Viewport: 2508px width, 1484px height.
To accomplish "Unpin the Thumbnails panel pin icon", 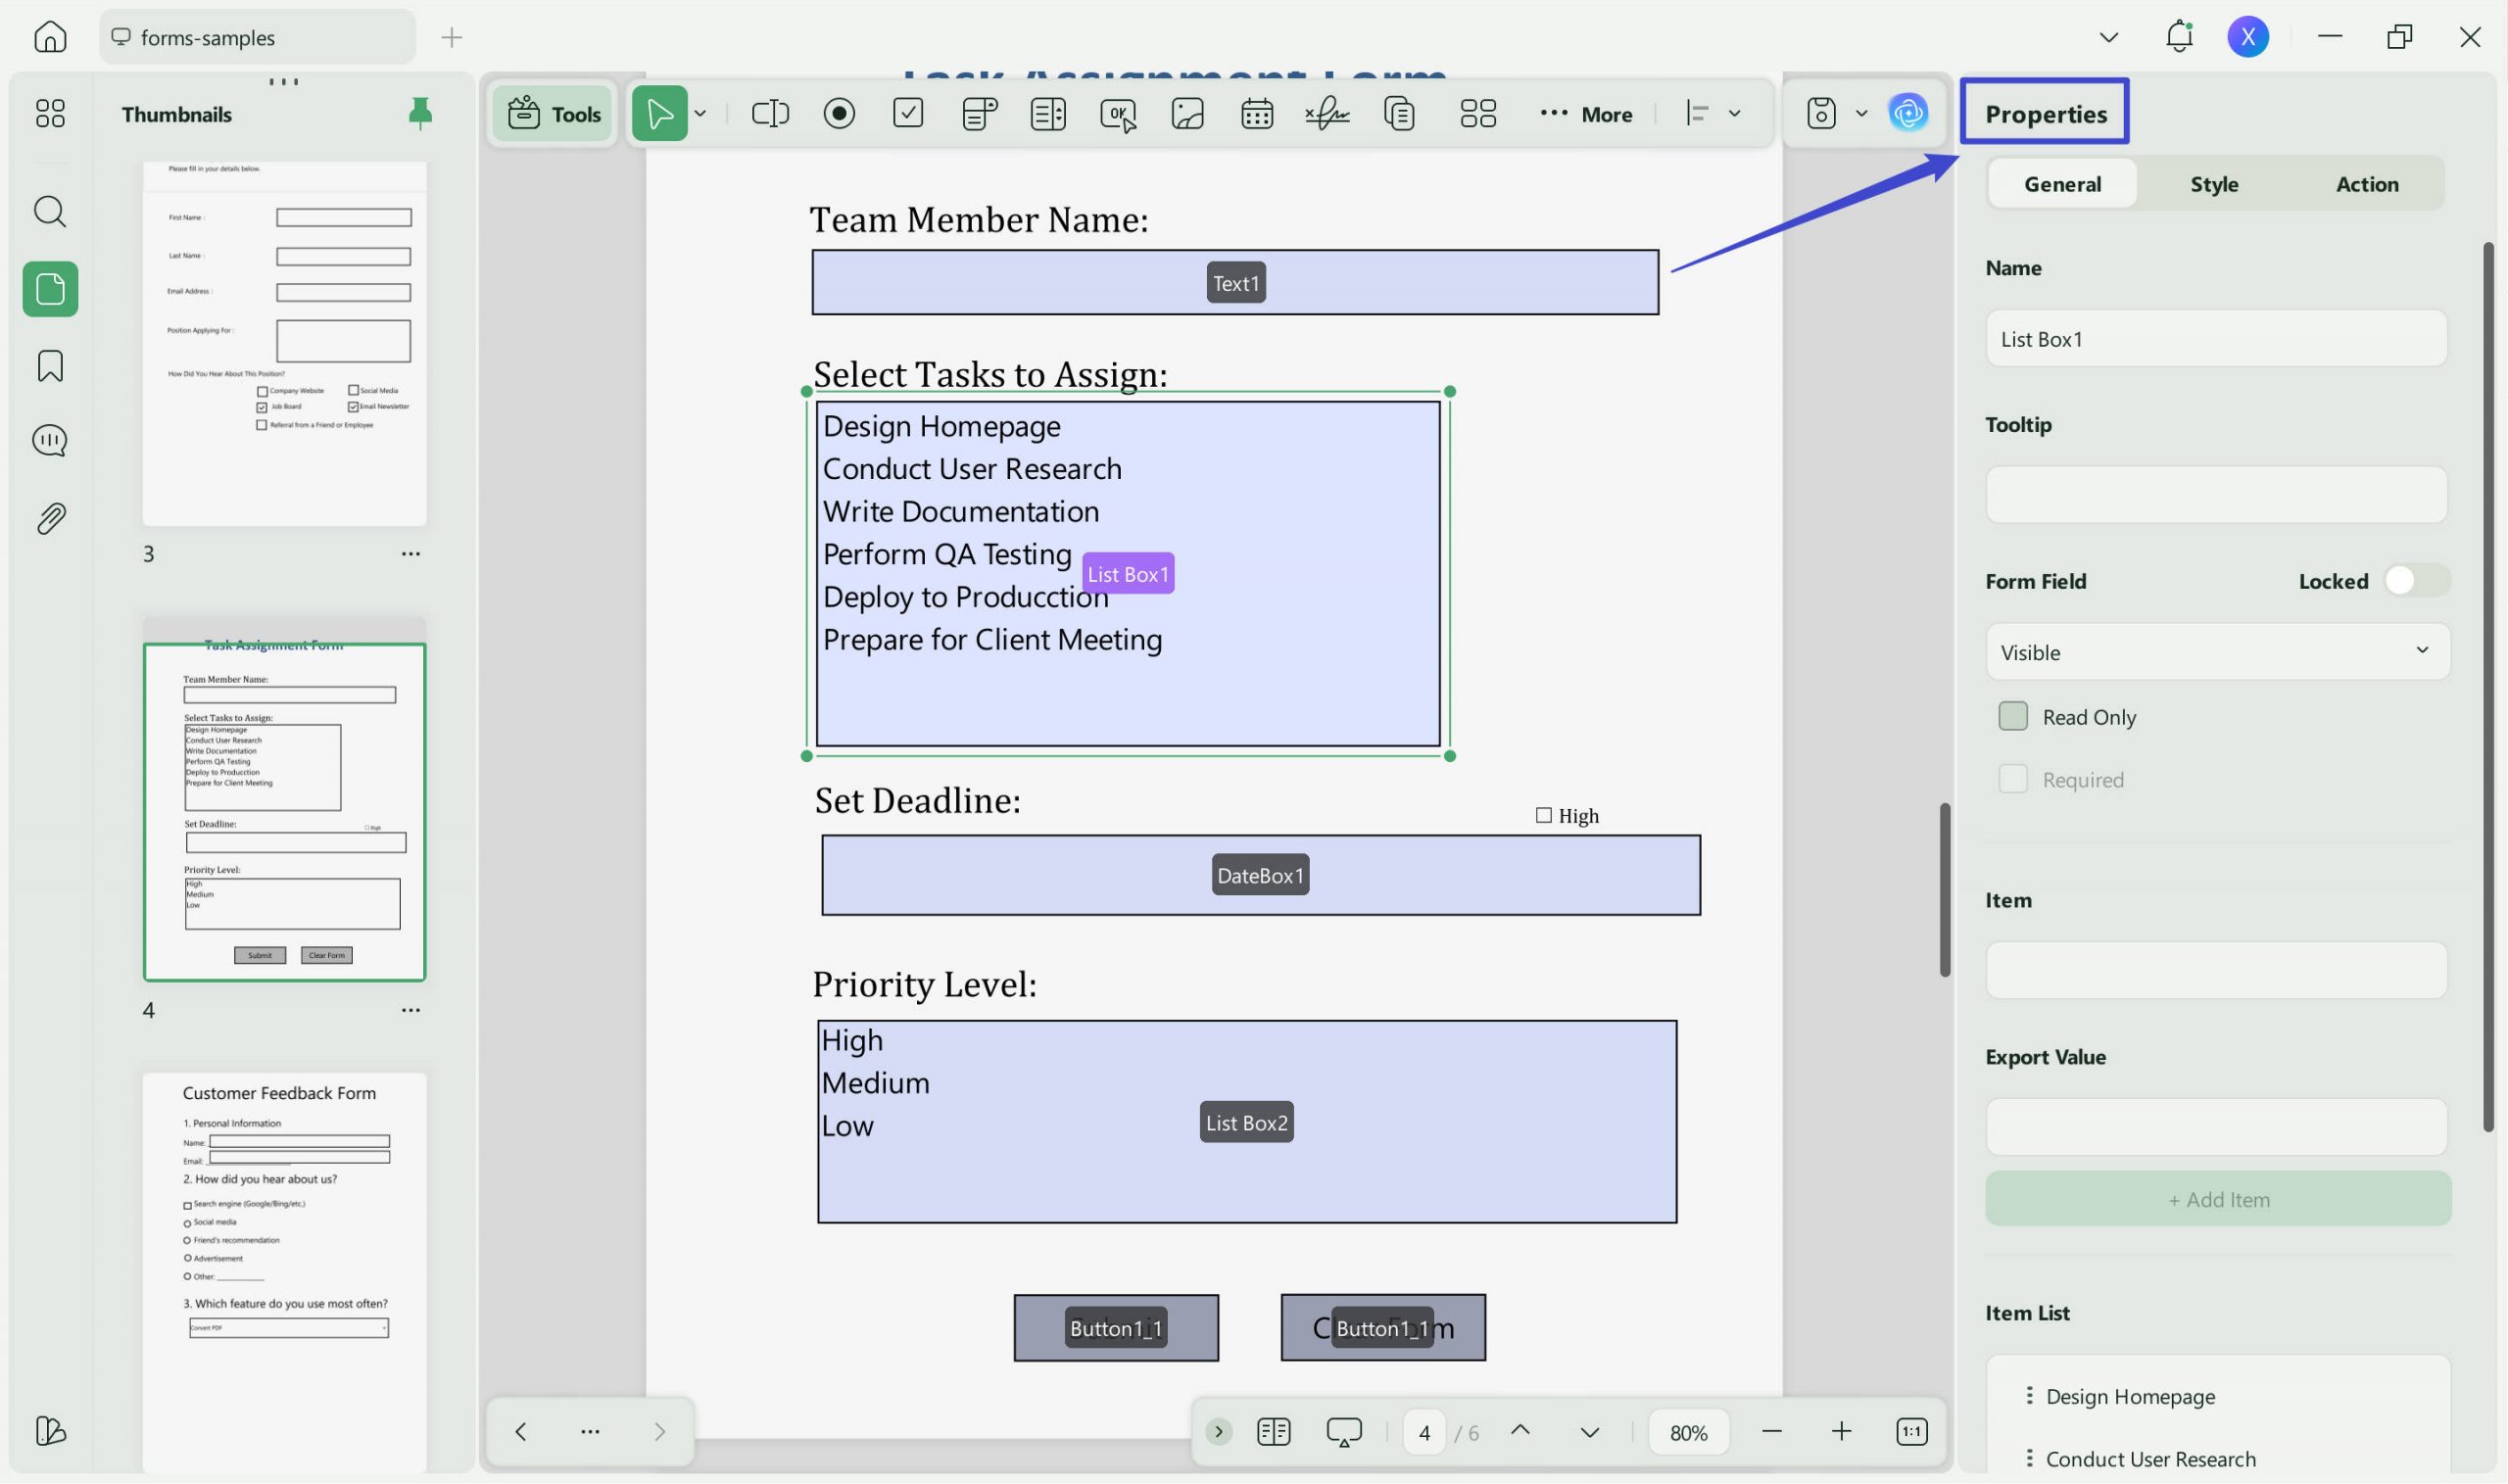I will (x=420, y=113).
